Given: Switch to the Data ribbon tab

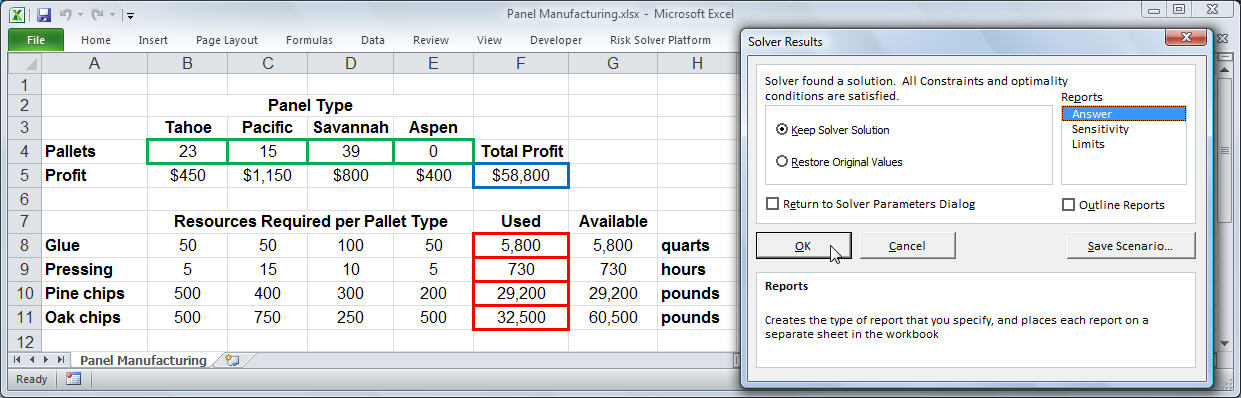Looking at the screenshot, I should [x=373, y=40].
